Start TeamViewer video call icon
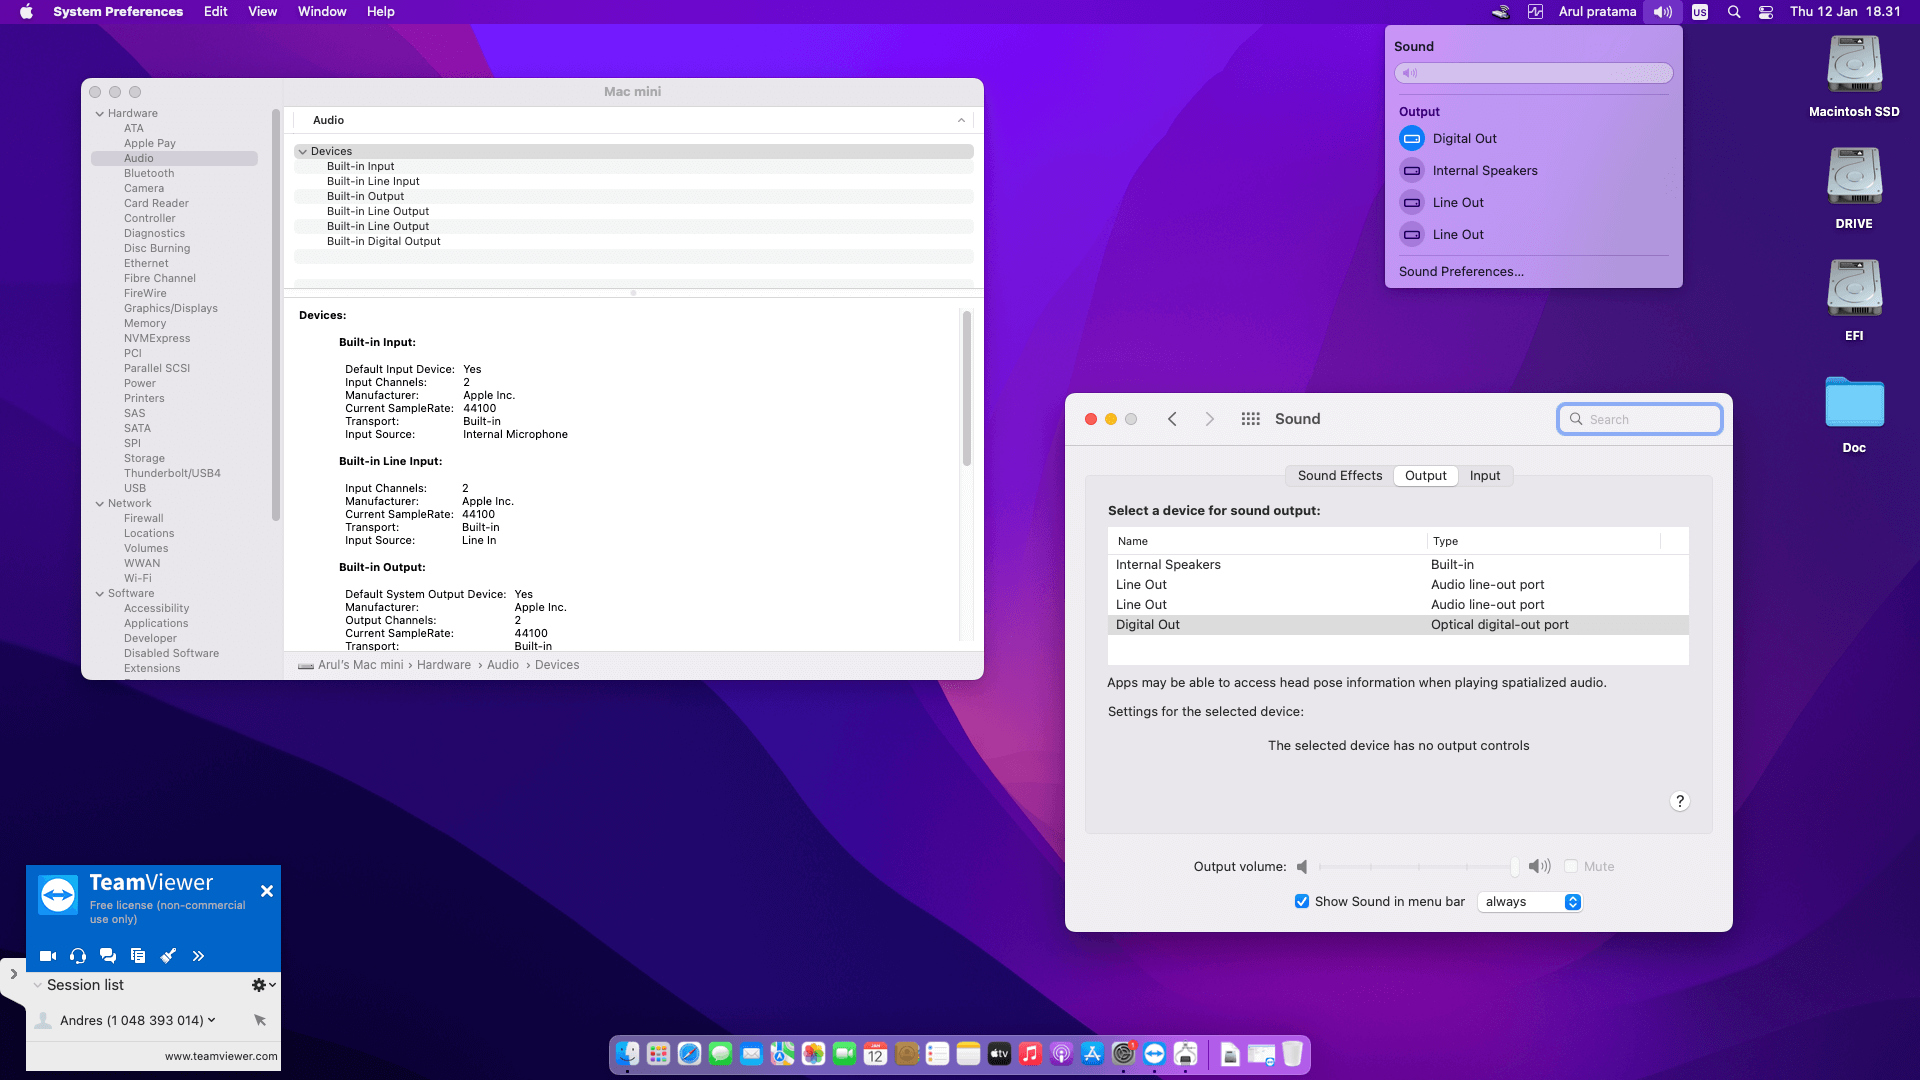1920x1080 pixels. [47, 956]
